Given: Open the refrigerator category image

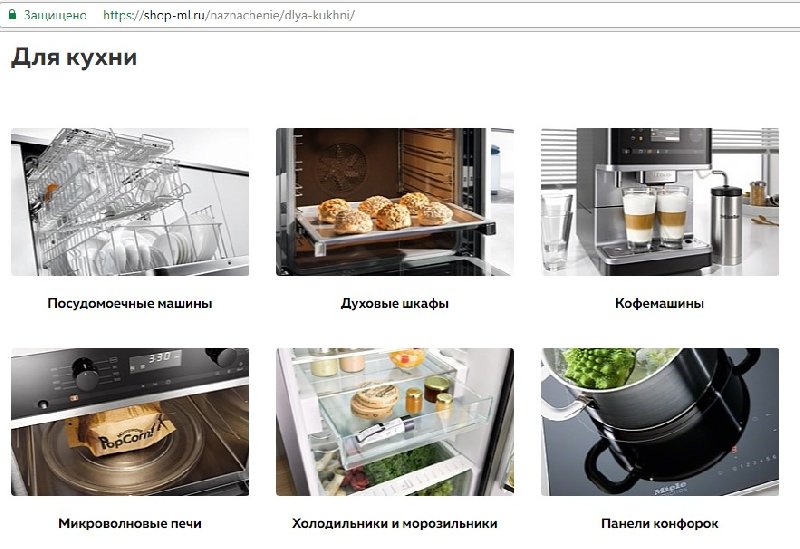Looking at the screenshot, I should (x=395, y=422).
